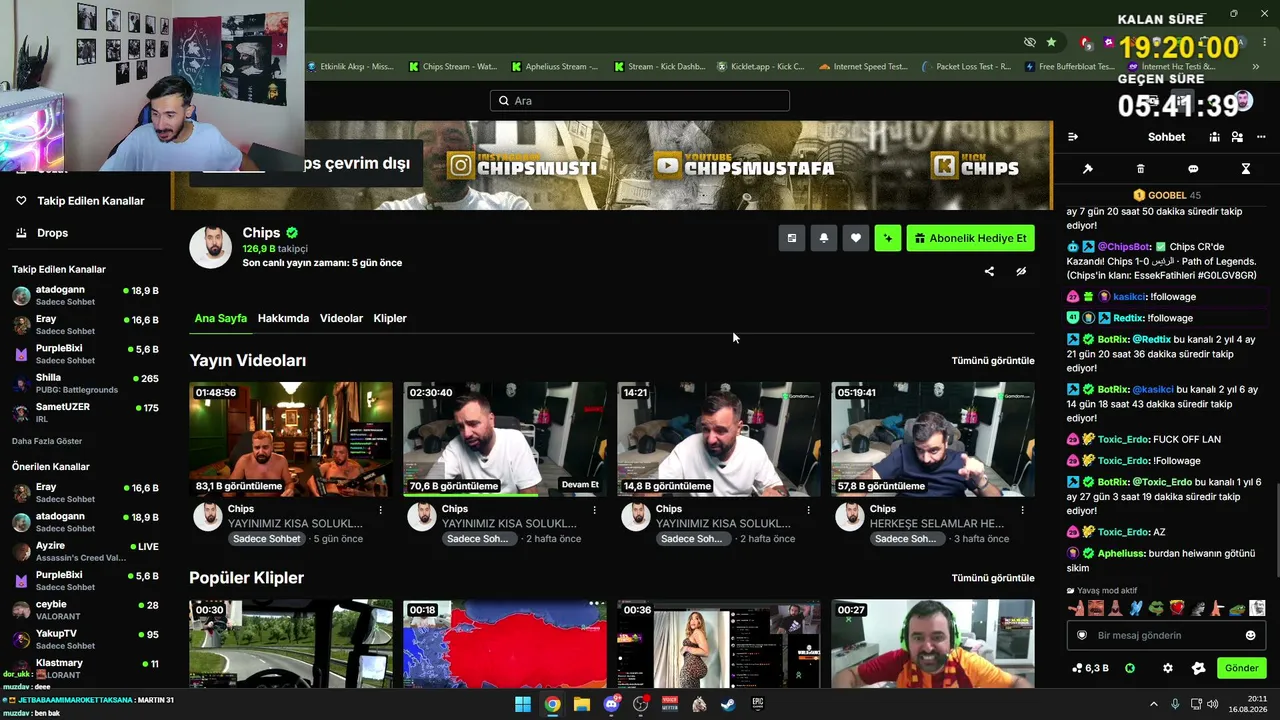Click the Abonelik Hediye Et button
The height and width of the screenshot is (720, 1280).
click(x=970, y=238)
